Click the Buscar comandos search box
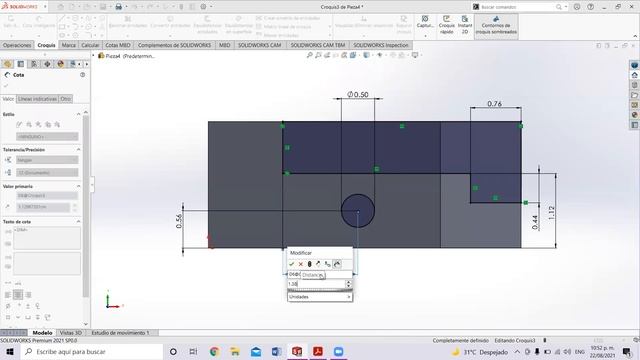The width and height of the screenshot is (640, 360). pos(516,7)
